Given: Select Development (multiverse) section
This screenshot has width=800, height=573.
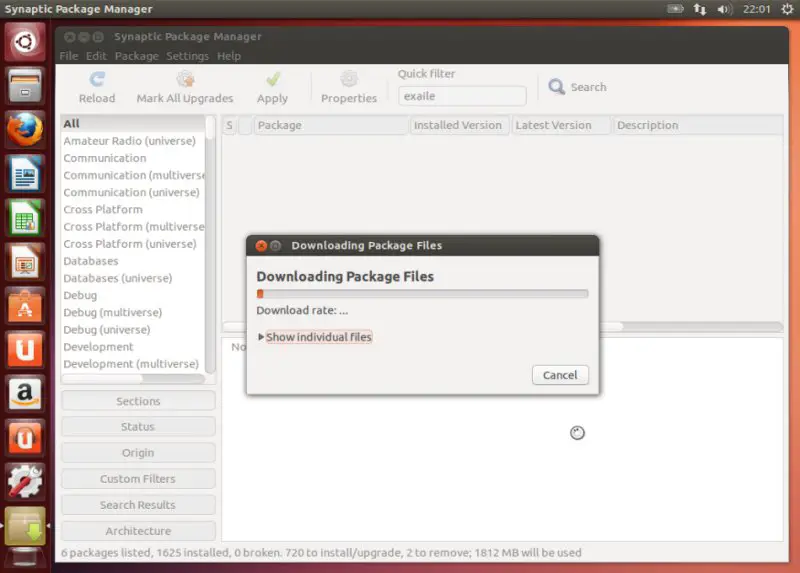Looking at the screenshot, I should pyautogui.click(x=133, y=364).
